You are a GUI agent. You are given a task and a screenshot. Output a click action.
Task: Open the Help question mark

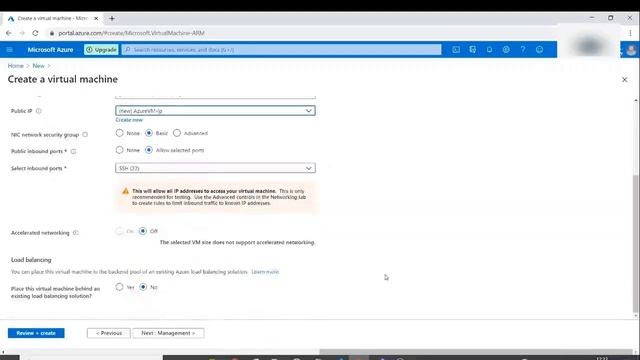tap(523, 50)
